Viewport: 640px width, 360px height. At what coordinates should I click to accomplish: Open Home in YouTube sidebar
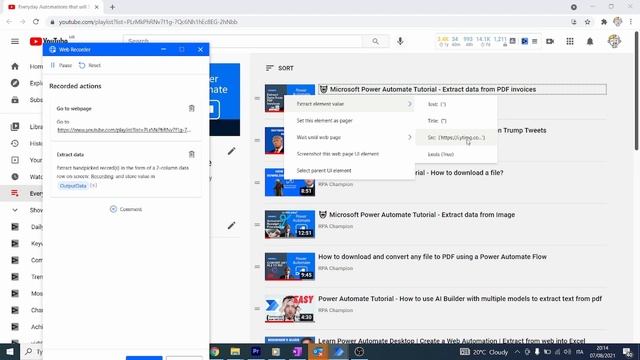pos(26,67)
